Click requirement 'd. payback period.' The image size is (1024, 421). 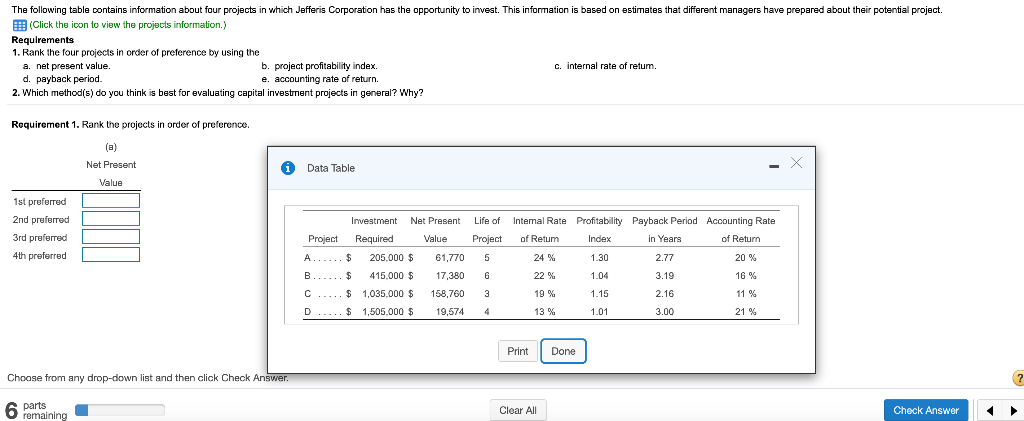(61, 79)
